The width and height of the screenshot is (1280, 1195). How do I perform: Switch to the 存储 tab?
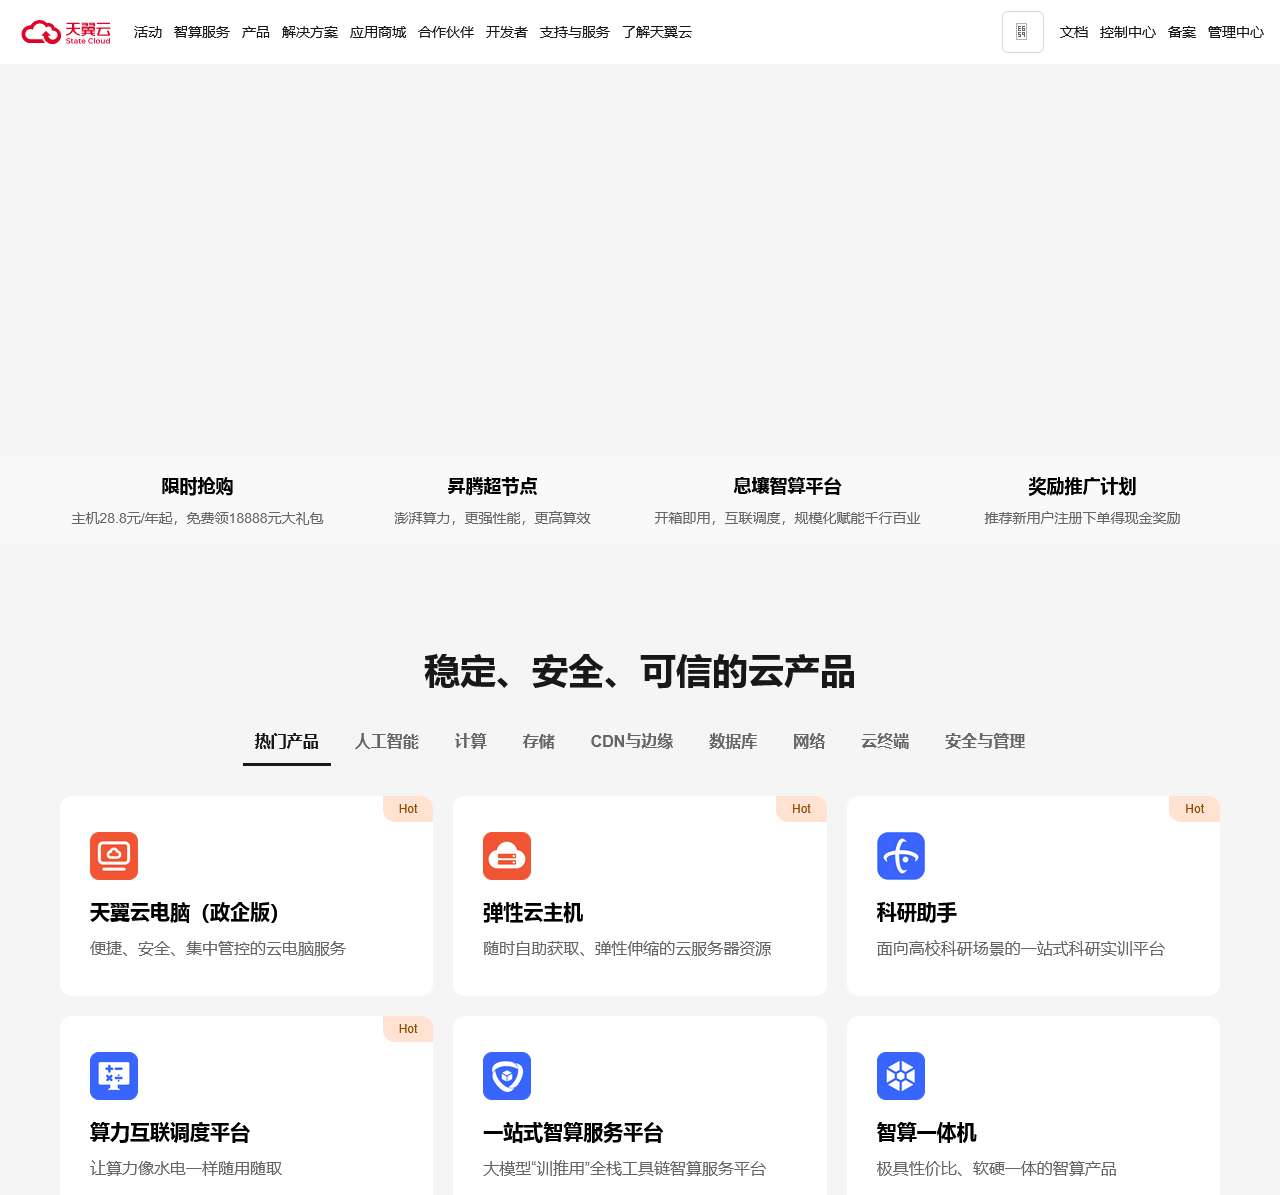(539, 742)
